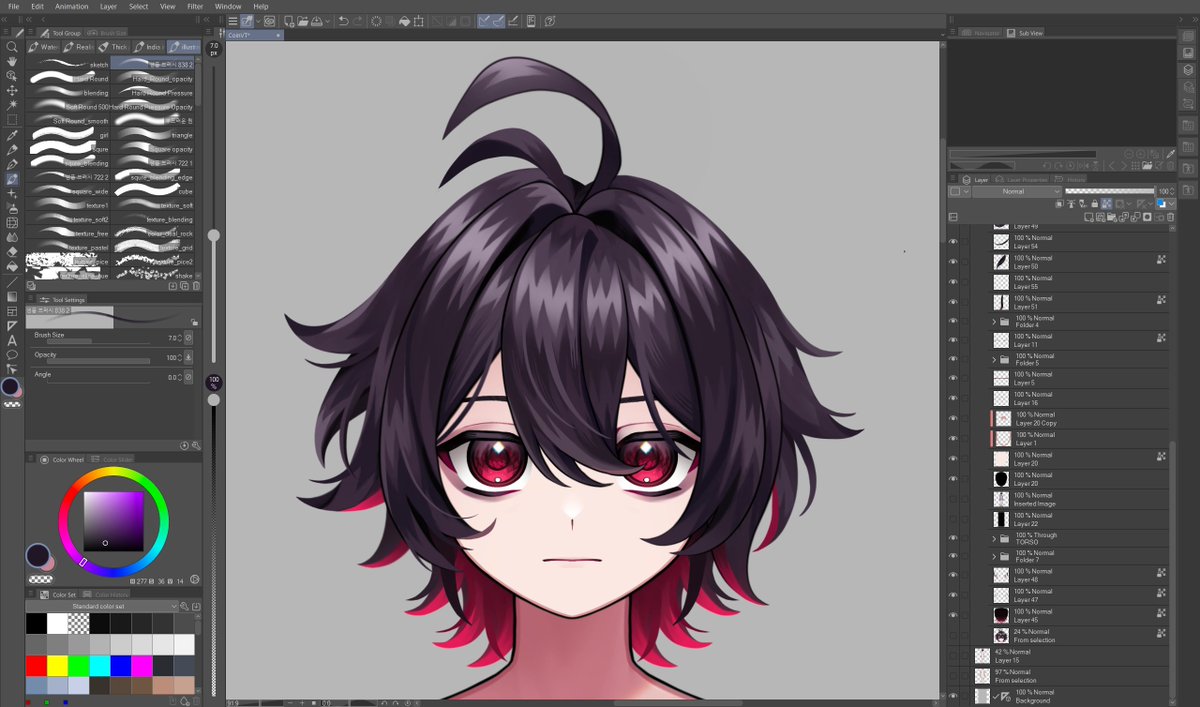
Task: Select the Text tool
Action: pos(12,340)
